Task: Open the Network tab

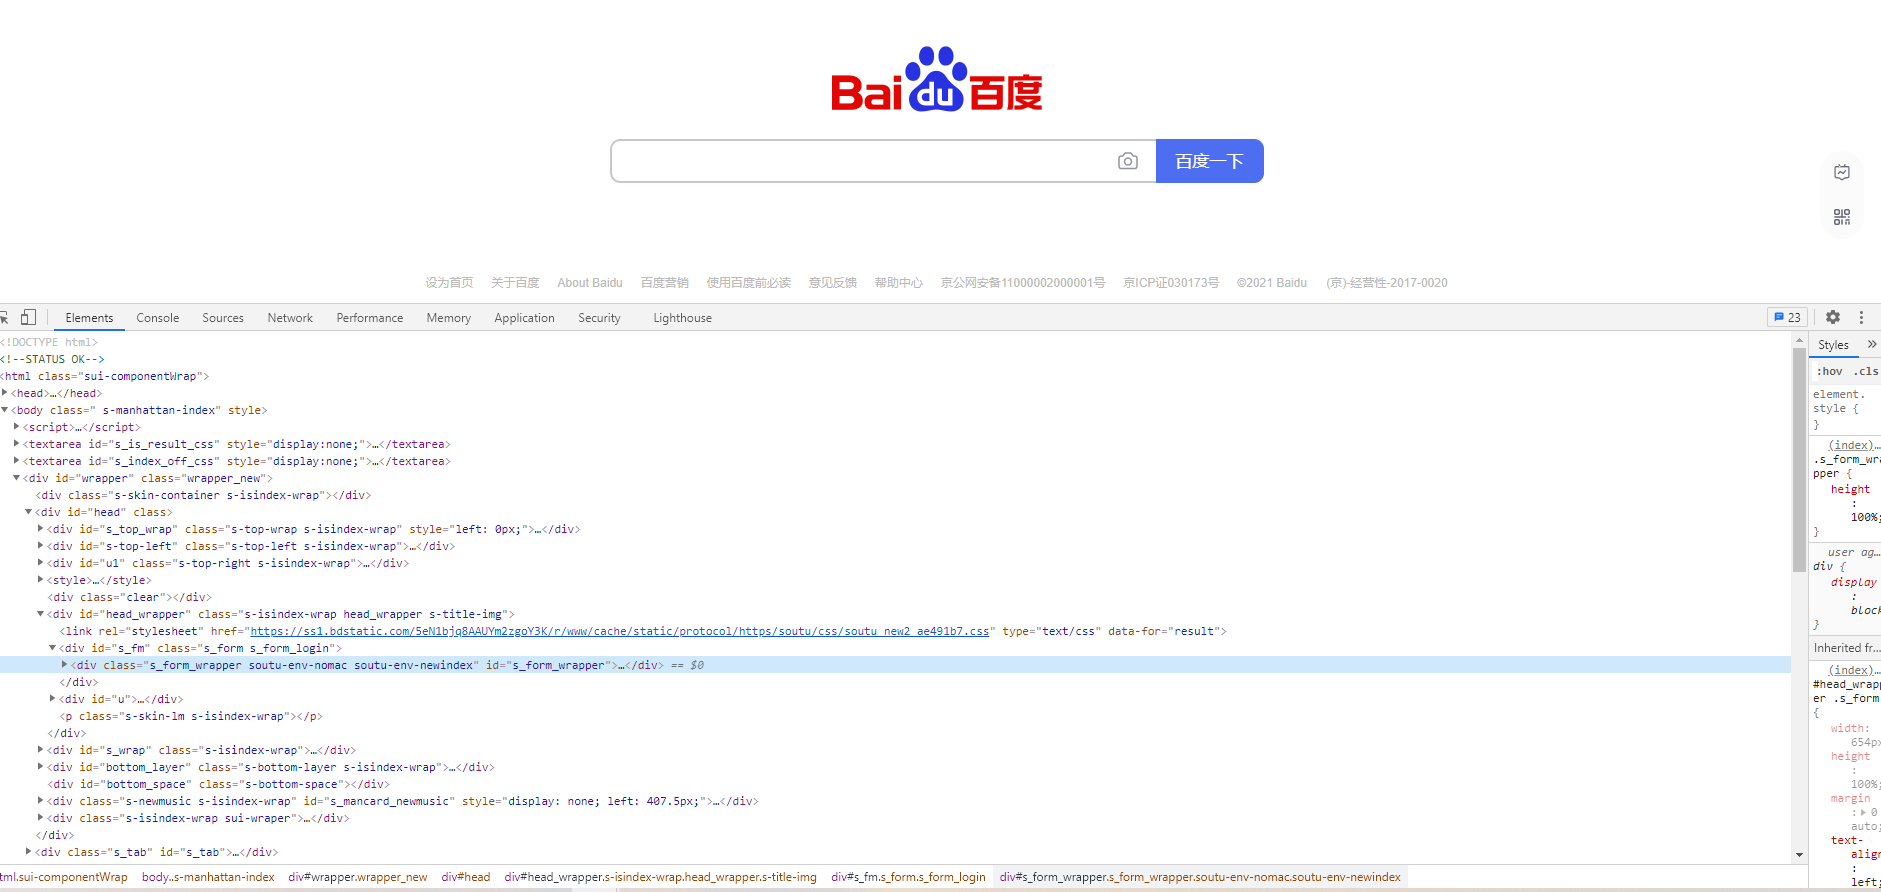Action: (290, 318)
